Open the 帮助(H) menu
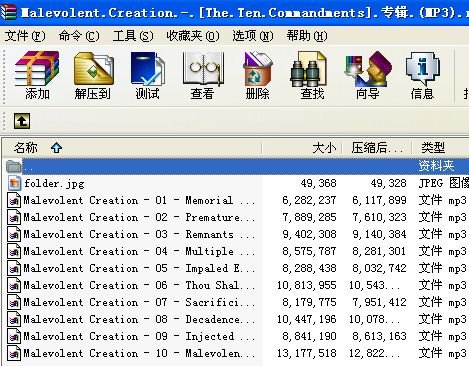The width and height of the screenshot is (469, 366). click(307, 36)
